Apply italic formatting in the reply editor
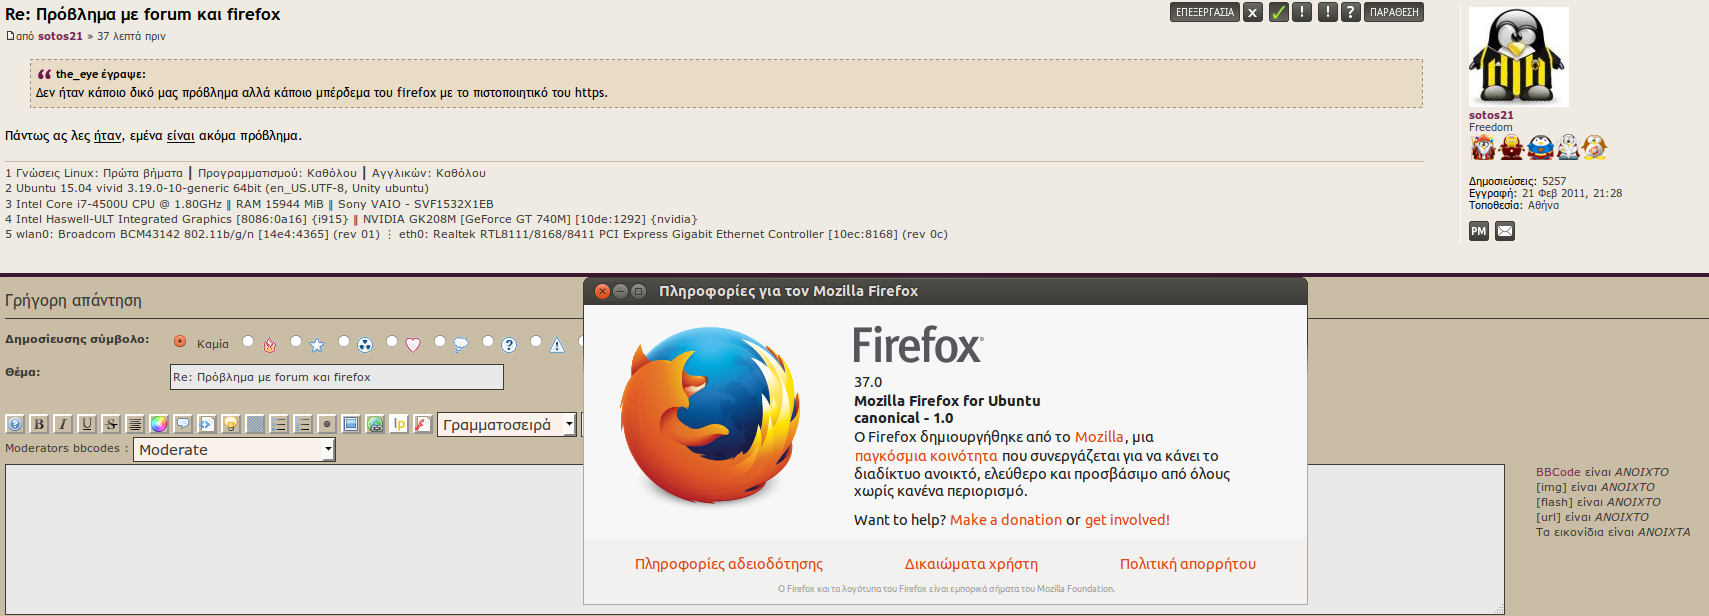The width and height of the screenshot is (1709, 616). 63,424
